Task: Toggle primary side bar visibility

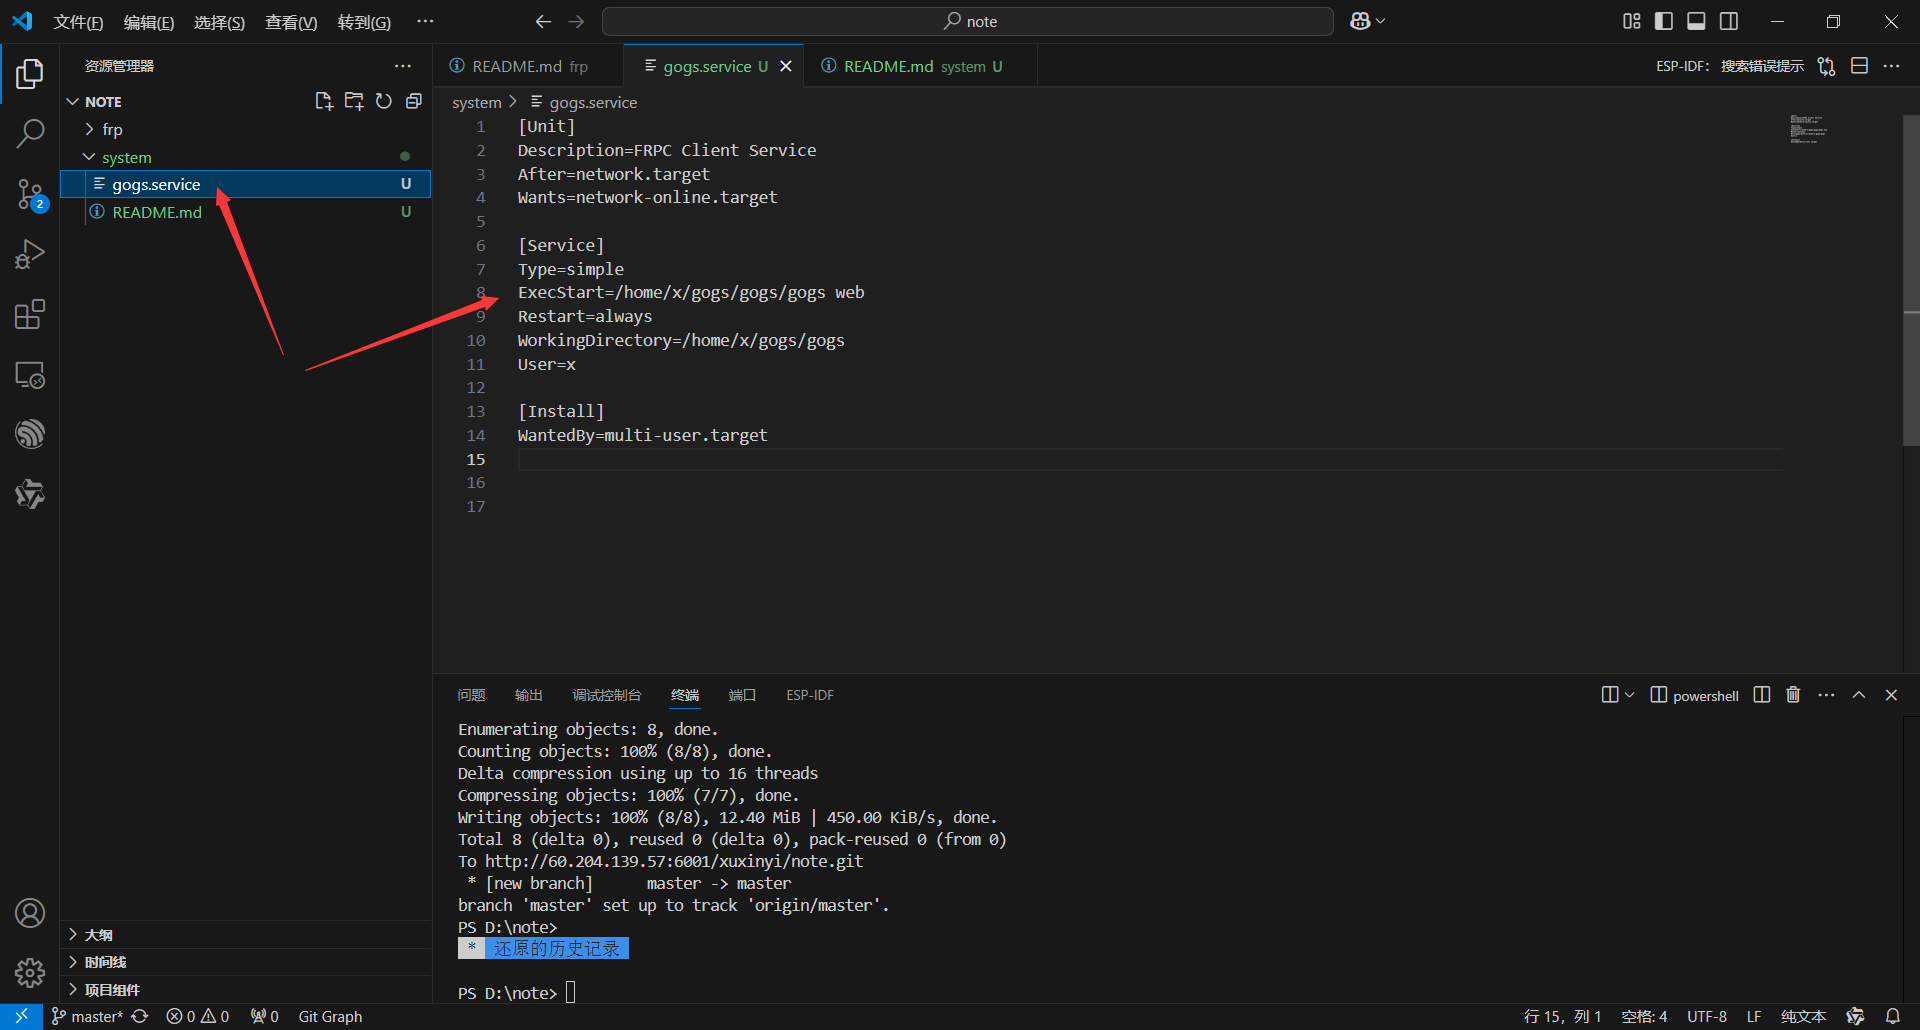Action: (x=1664, y=21)
